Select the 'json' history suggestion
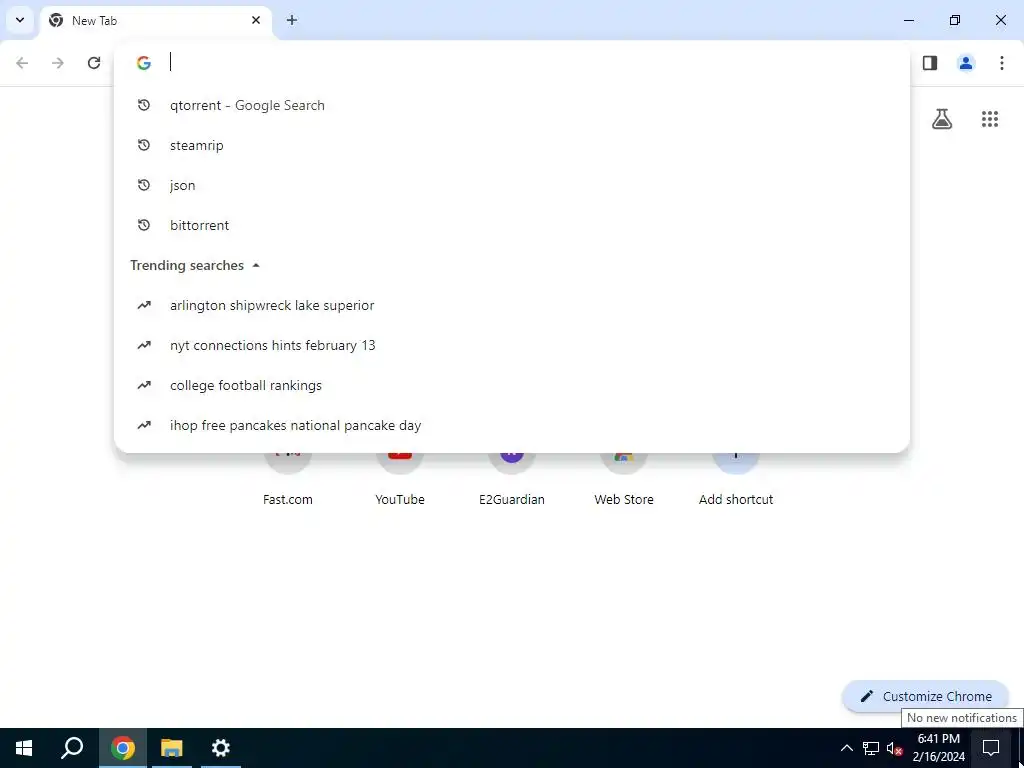Screen dimensions: 1024x768 pyautogui.click(x=511, y=185)
